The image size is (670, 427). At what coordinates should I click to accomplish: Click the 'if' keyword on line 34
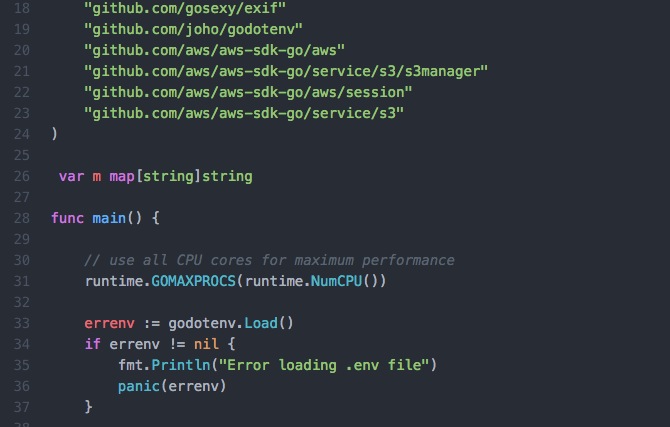click(x=93, y=344)
